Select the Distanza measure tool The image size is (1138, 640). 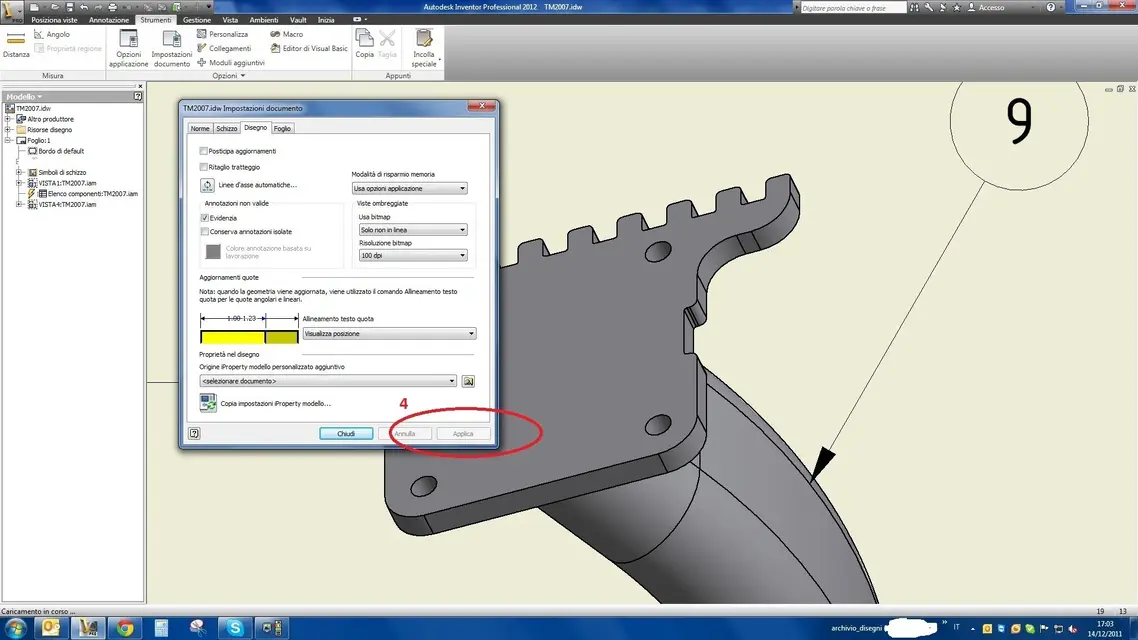pos(16,44)
